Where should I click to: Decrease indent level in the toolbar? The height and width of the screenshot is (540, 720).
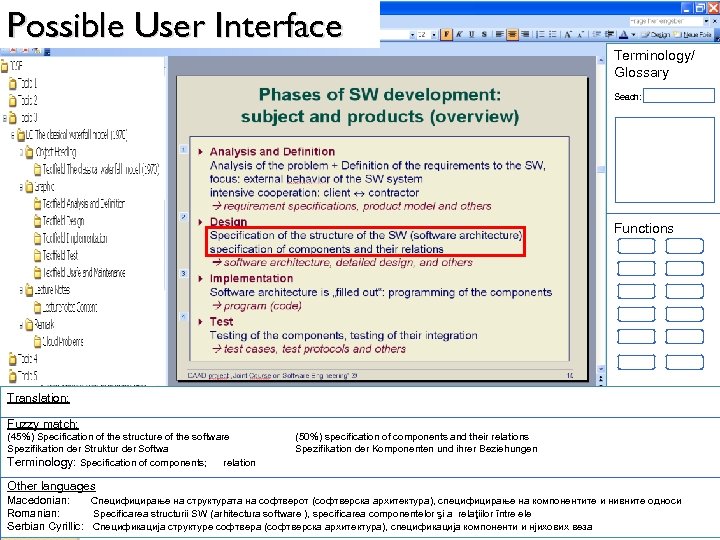596,34
